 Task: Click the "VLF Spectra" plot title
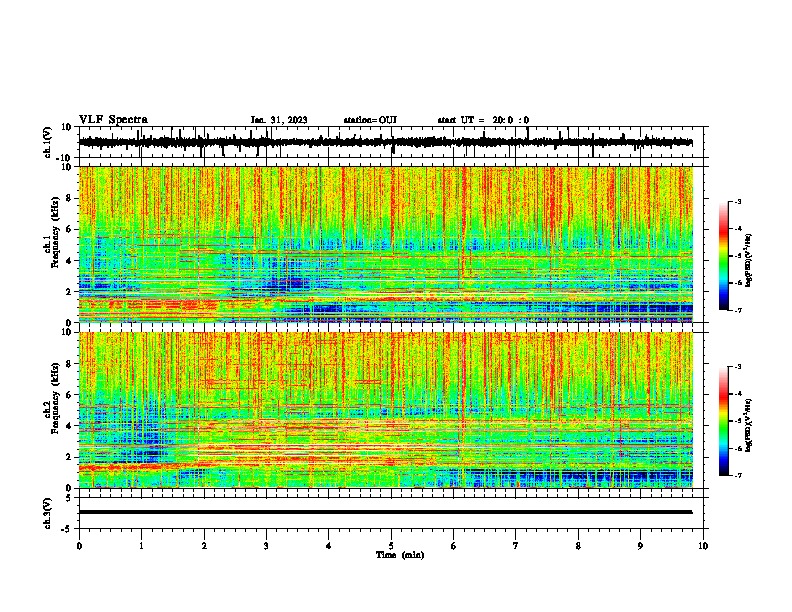point(113,120)
